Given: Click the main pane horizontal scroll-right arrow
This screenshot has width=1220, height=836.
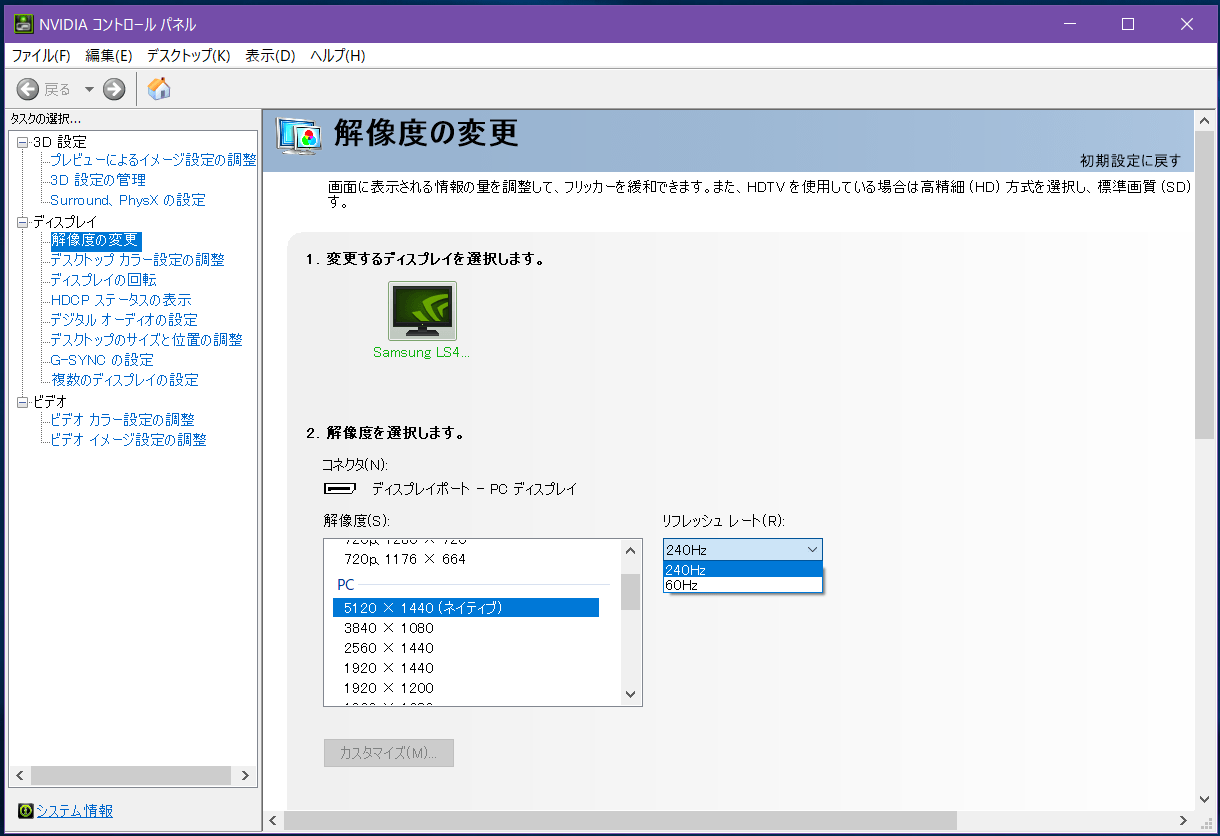Looking at the screenshot, I should click(x=1184, y=820).
